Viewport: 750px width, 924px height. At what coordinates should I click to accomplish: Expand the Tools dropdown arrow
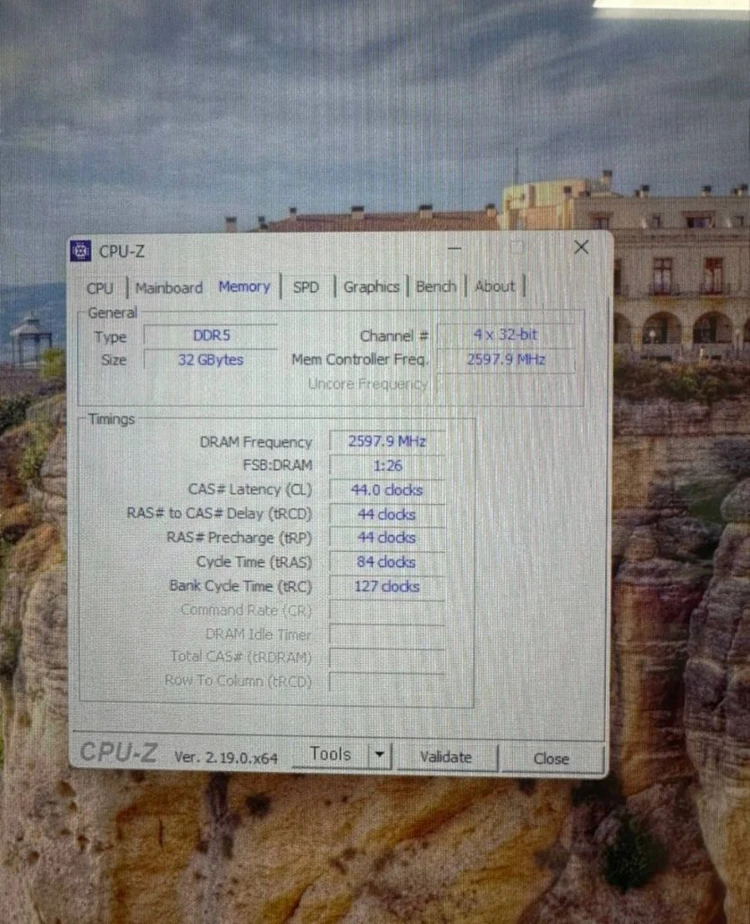(379, 754)
